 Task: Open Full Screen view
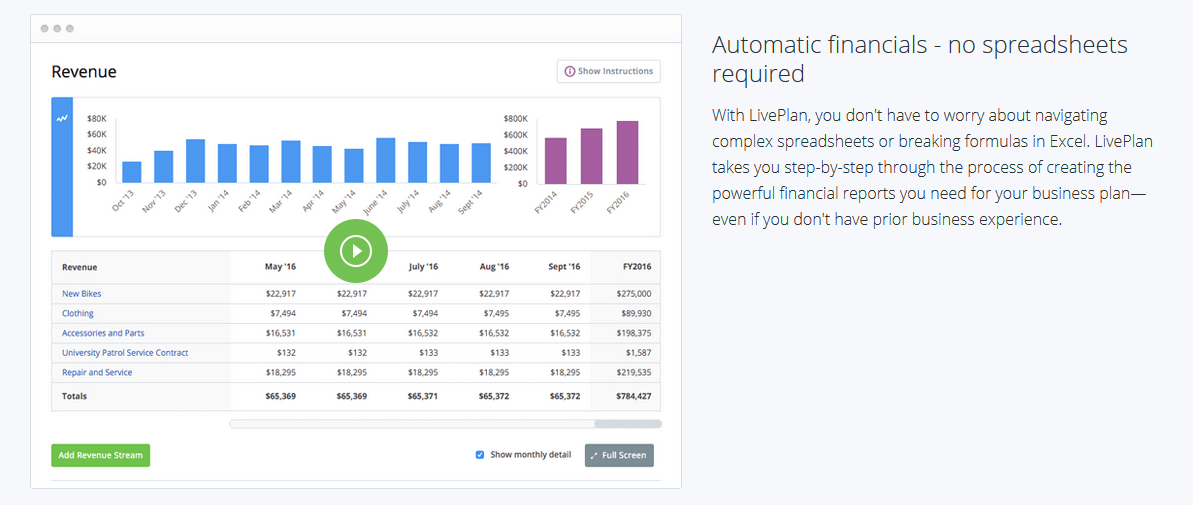[x=619, y=455]
